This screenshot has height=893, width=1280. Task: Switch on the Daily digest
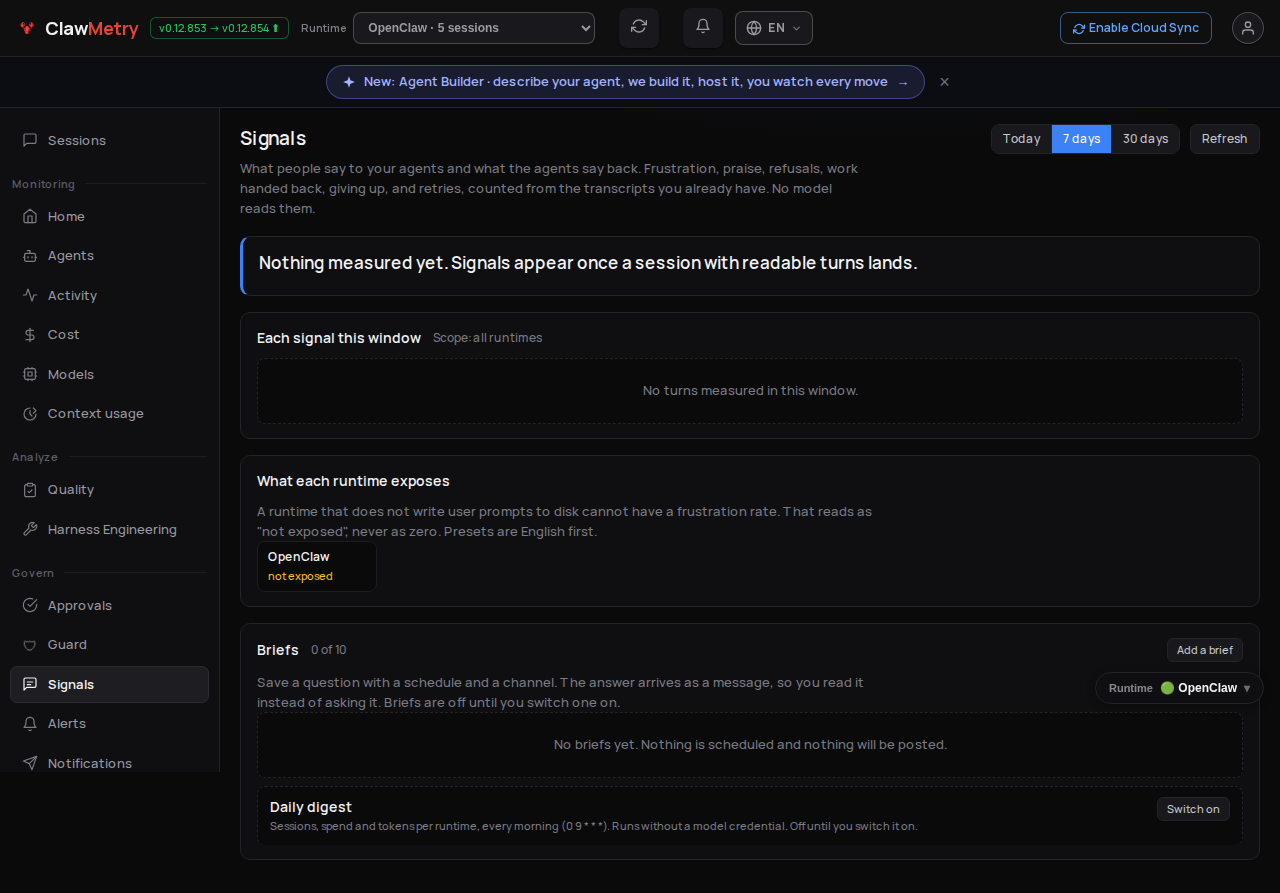pyautogui.click(x=1193, y=809)
